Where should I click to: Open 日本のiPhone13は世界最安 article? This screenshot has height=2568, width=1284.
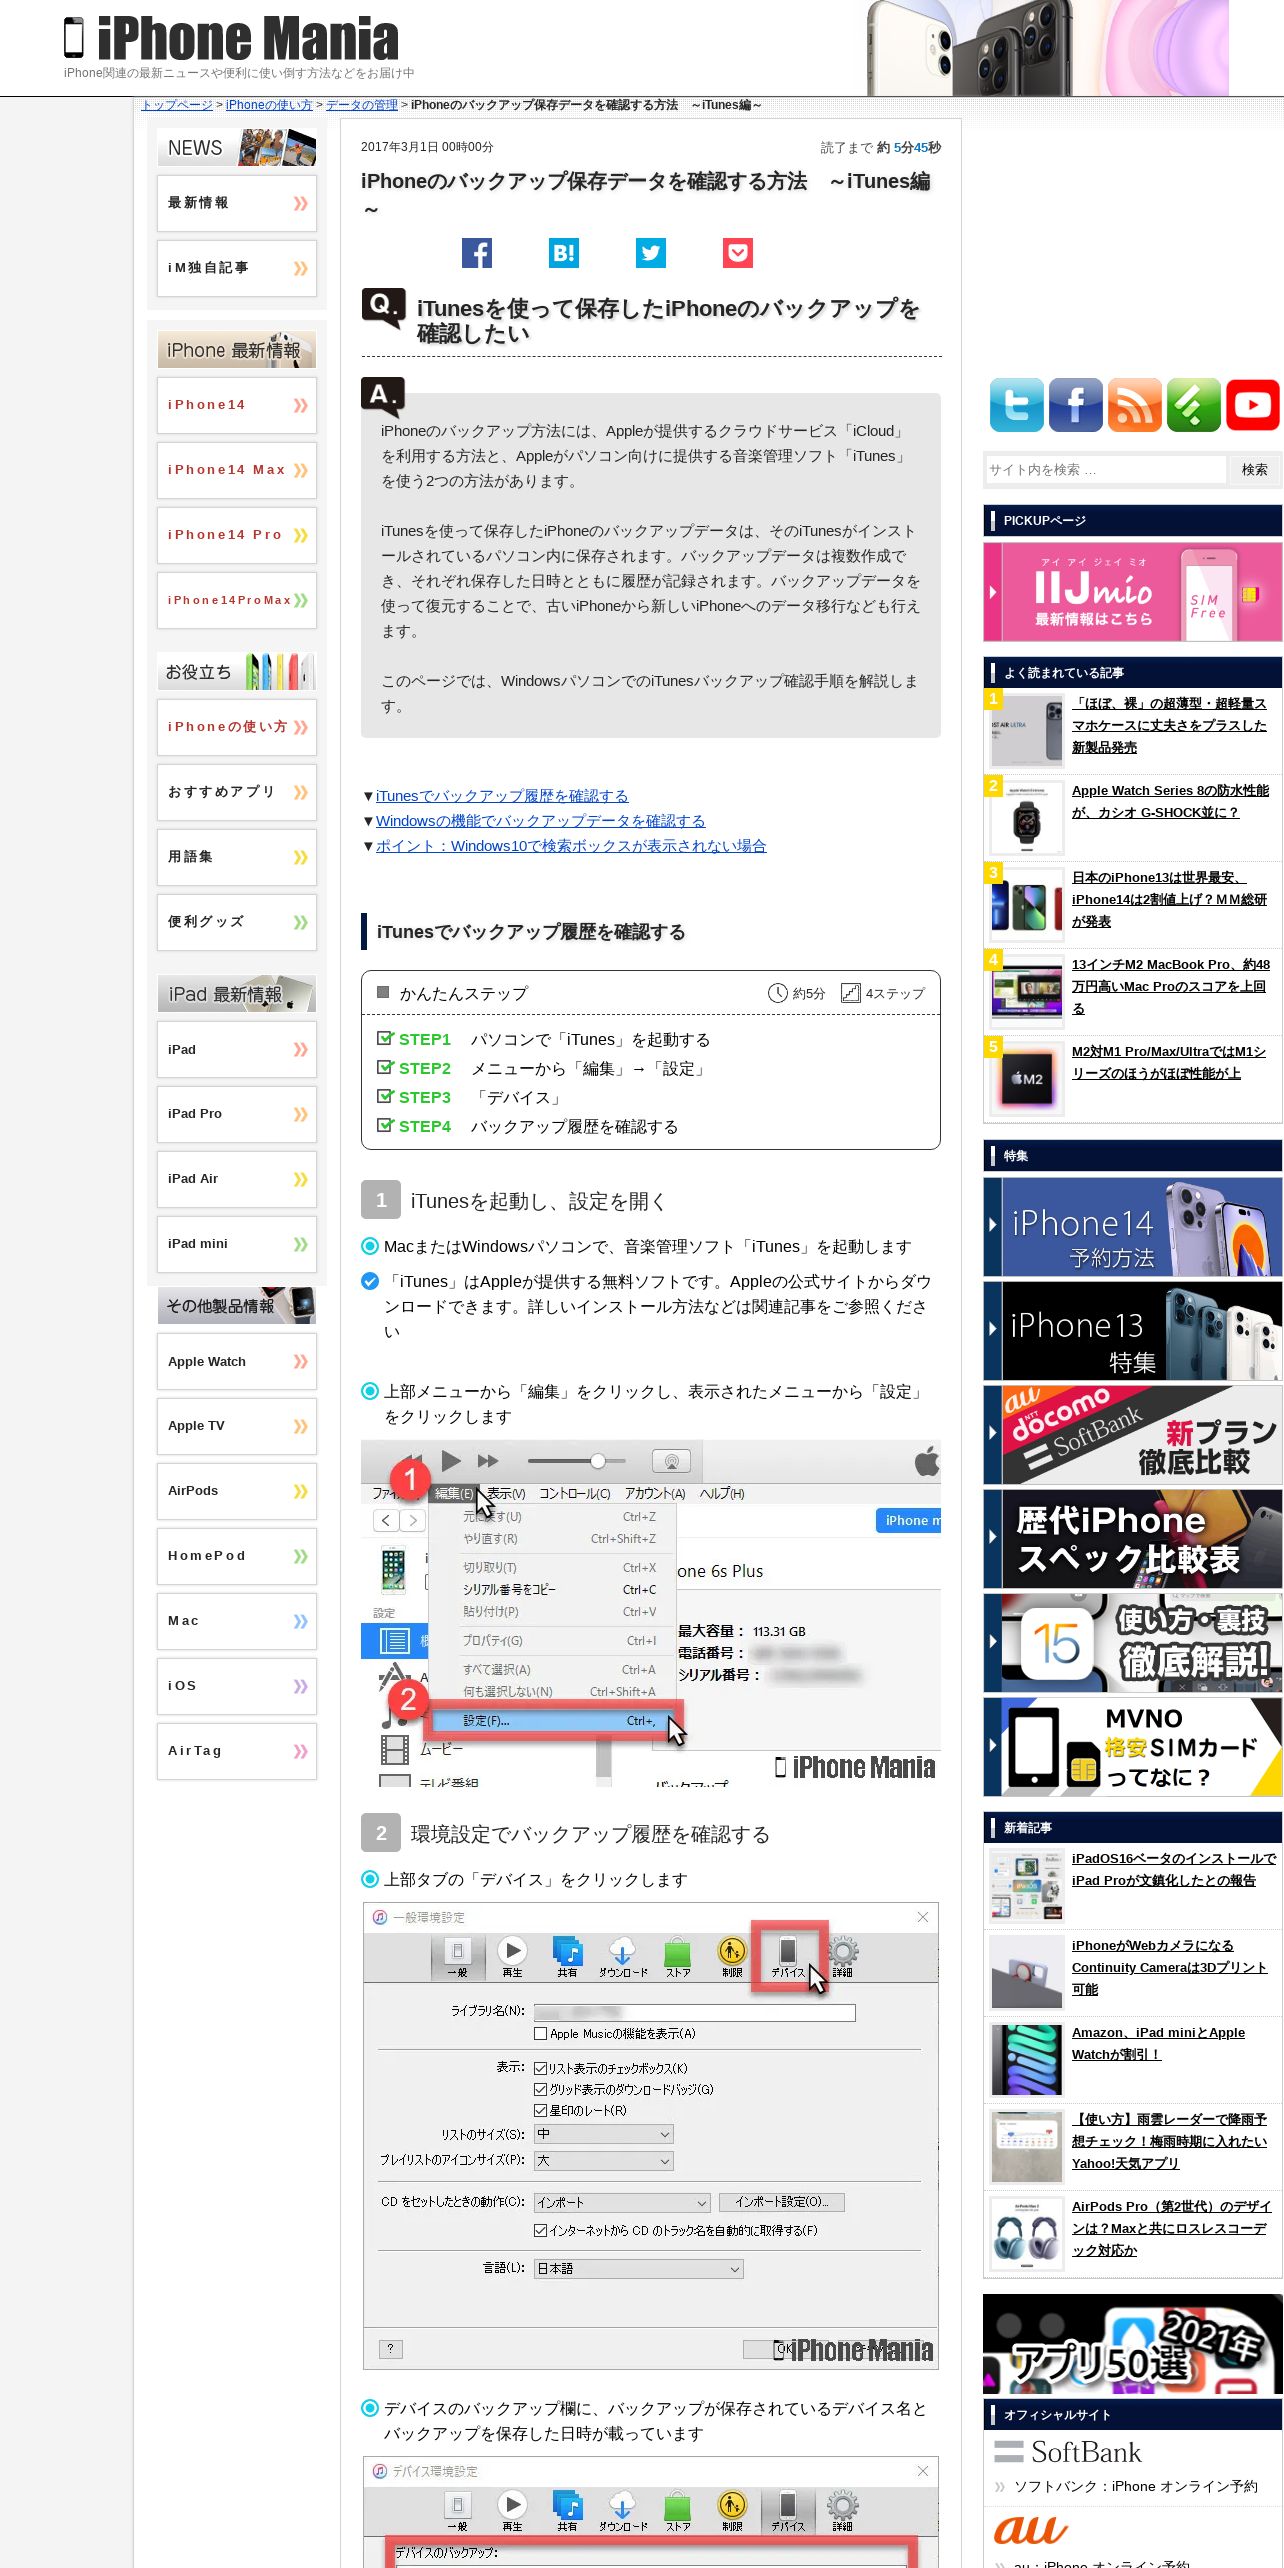[x=1169, y=899]
